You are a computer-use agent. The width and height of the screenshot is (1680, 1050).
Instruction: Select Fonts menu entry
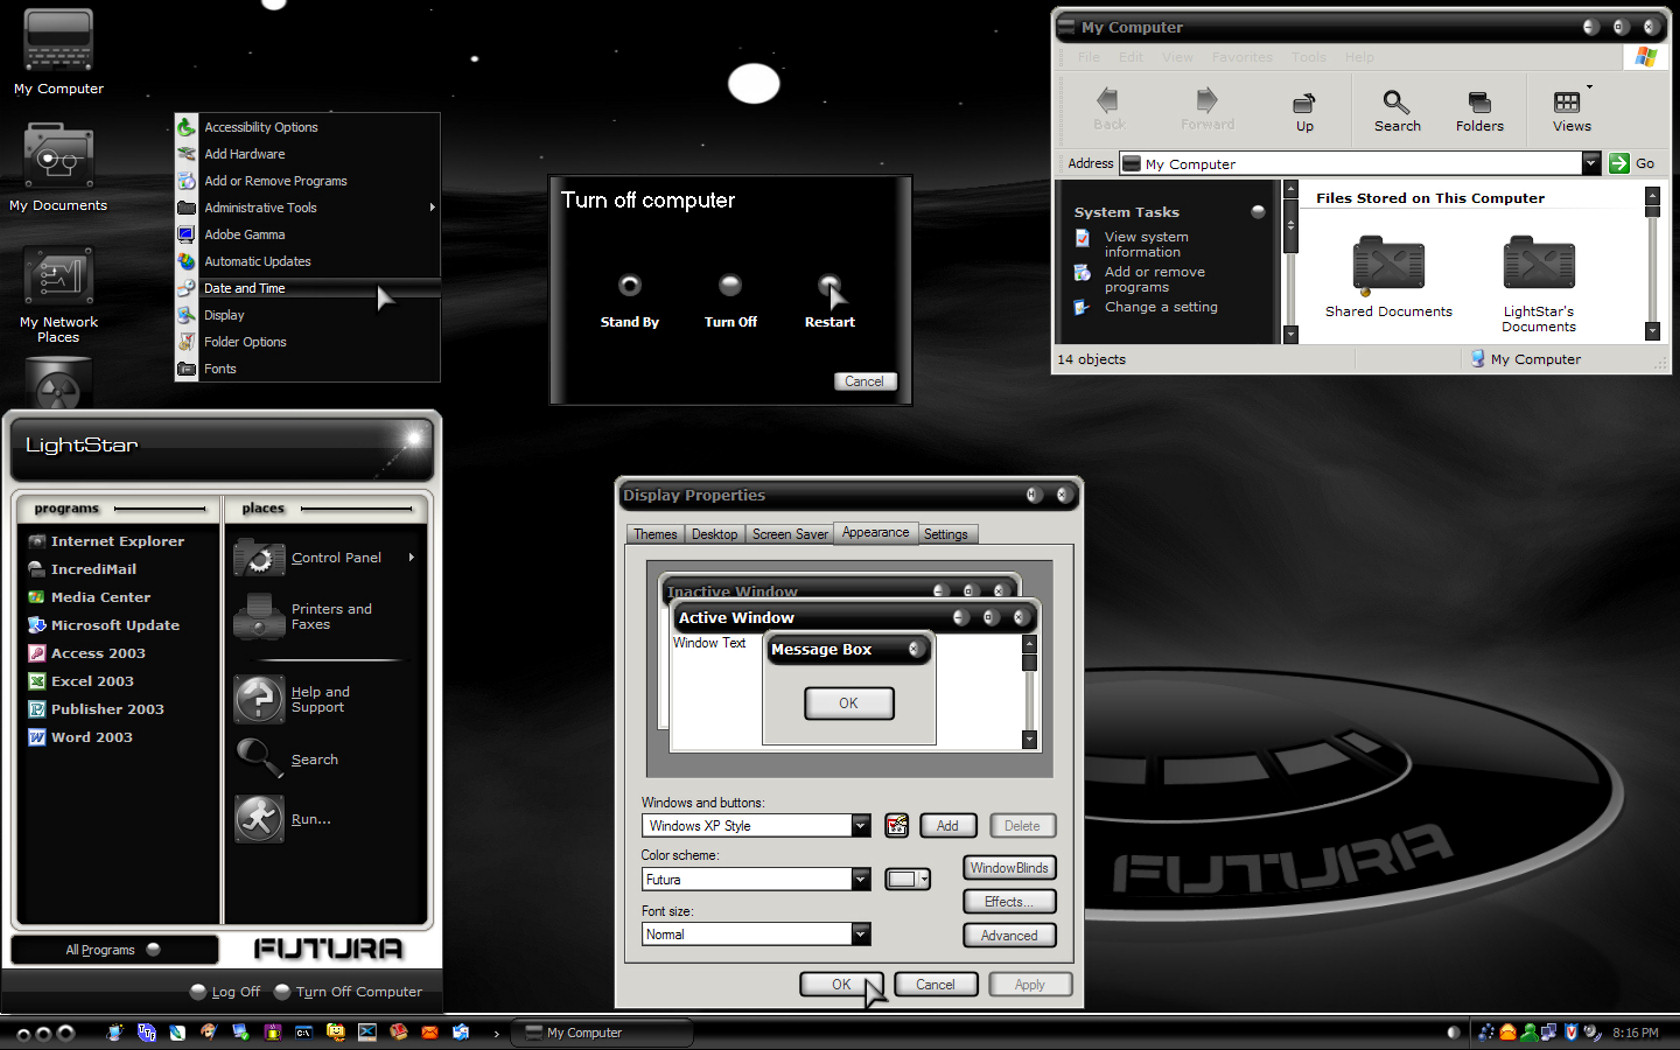(308, 369)
